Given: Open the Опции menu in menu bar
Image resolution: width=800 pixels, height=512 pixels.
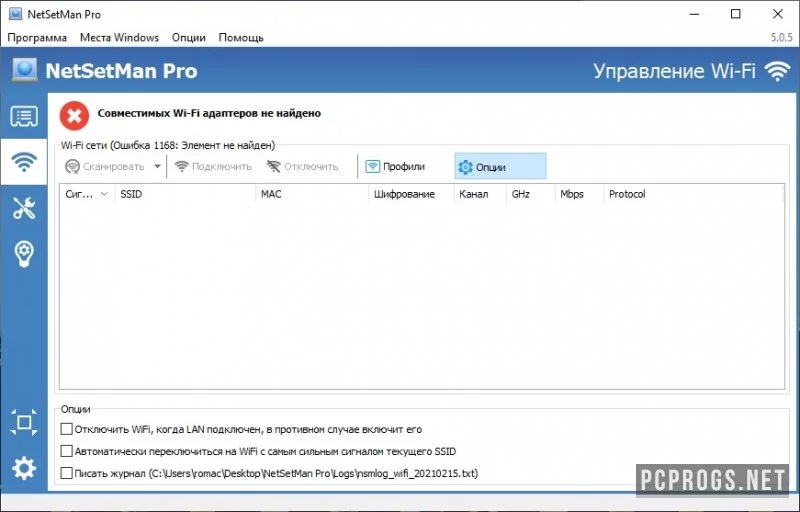Looking at the screenshot, I should pyautogui.click(x=189, y=38).
